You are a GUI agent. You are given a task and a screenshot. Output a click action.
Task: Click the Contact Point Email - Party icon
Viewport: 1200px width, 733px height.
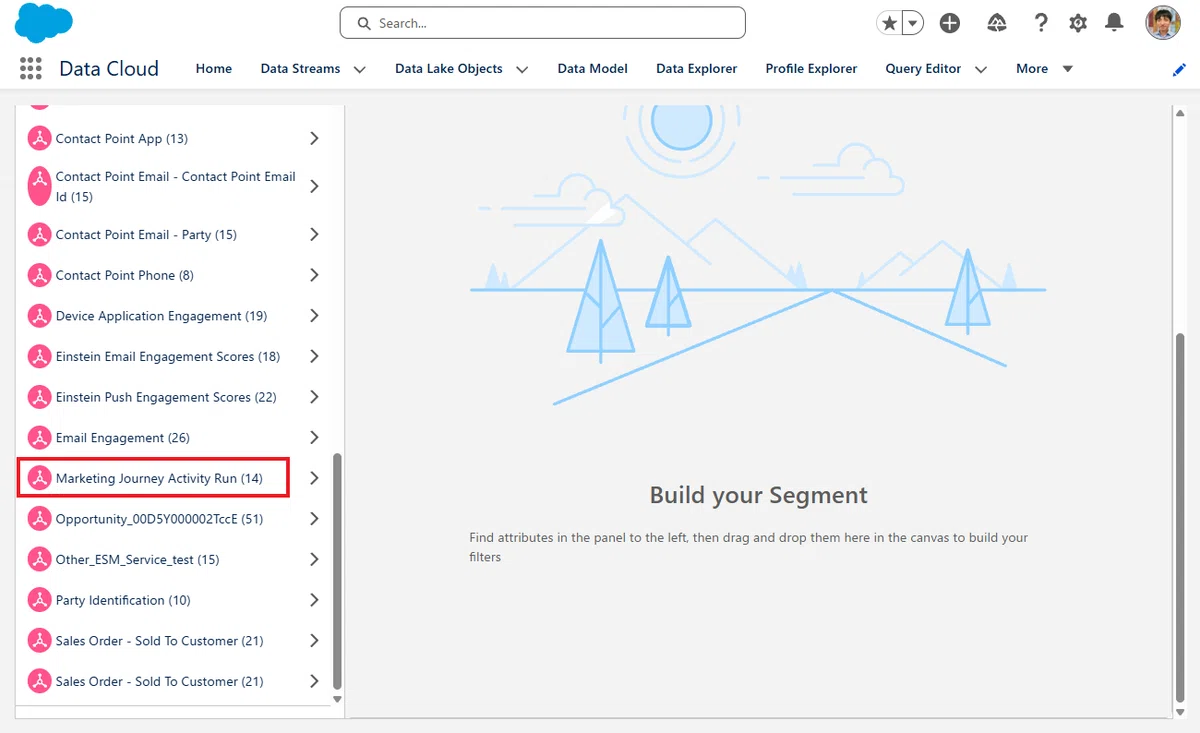(39, 234)
